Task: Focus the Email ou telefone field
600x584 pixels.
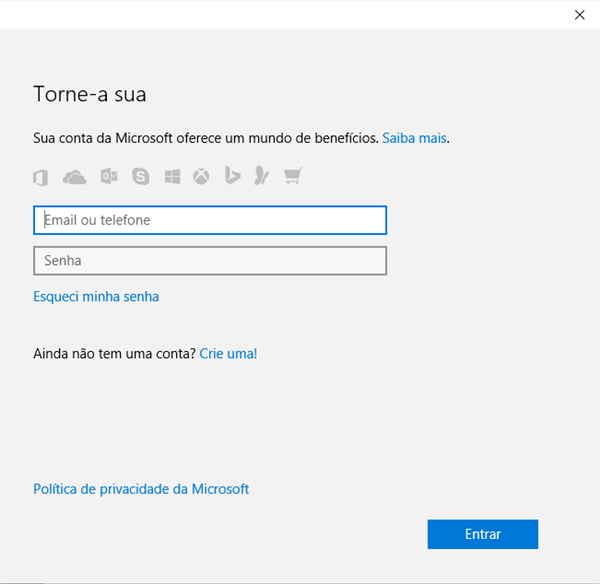Action: (210, 220)
